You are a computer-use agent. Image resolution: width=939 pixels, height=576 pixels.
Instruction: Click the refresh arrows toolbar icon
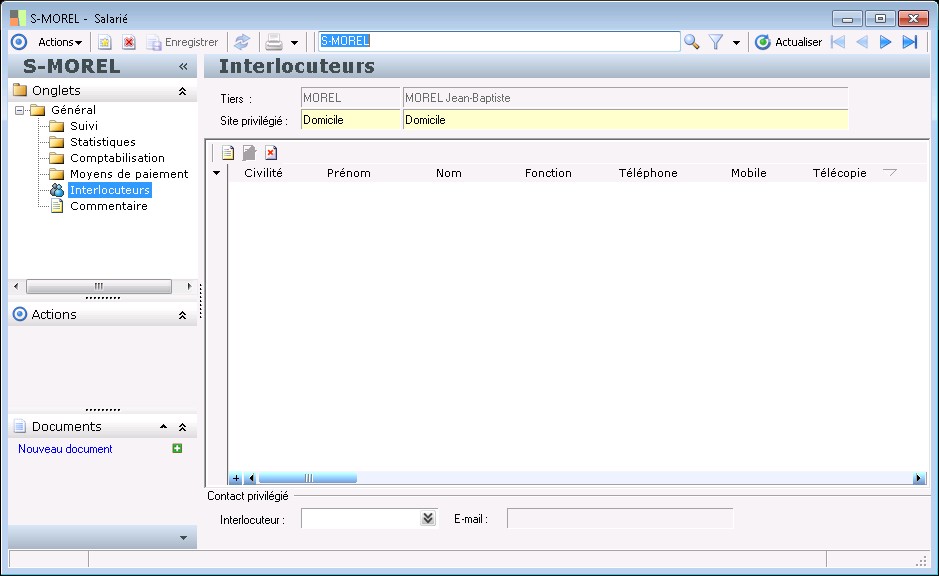coord(242,42)
